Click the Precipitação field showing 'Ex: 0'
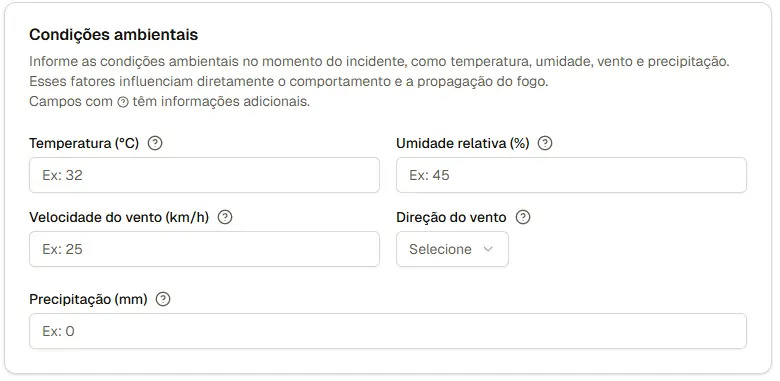The width and height of the screenshot is (780, 381). click(x=388, y=331)
